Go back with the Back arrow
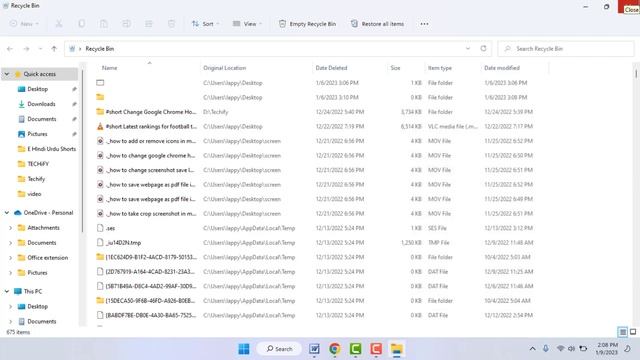This screenshot has height=360, width=640. click(x=10, y=49)
